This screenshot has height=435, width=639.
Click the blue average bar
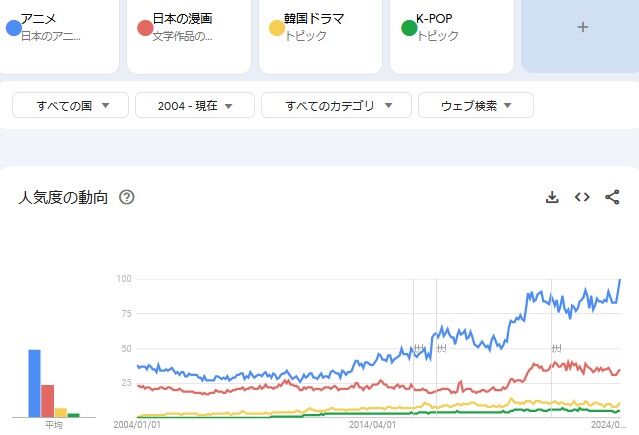(34, 383)
